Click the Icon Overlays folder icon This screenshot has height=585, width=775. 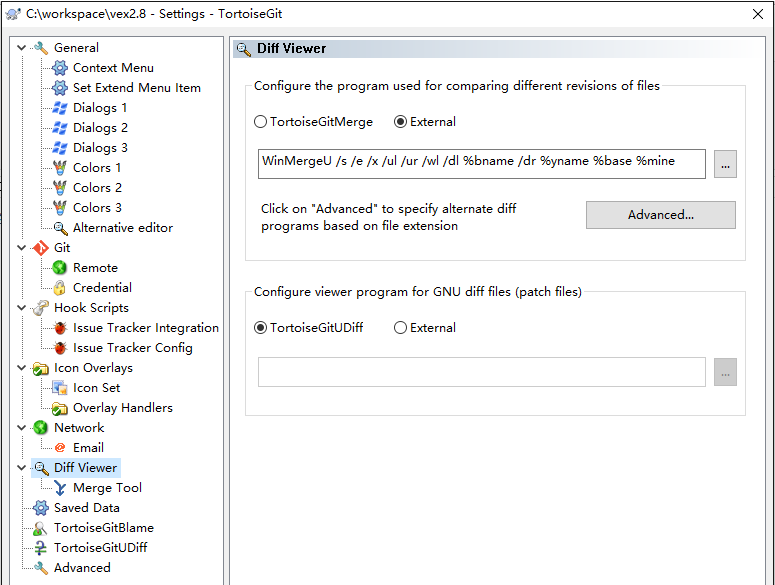coord(41,368)
